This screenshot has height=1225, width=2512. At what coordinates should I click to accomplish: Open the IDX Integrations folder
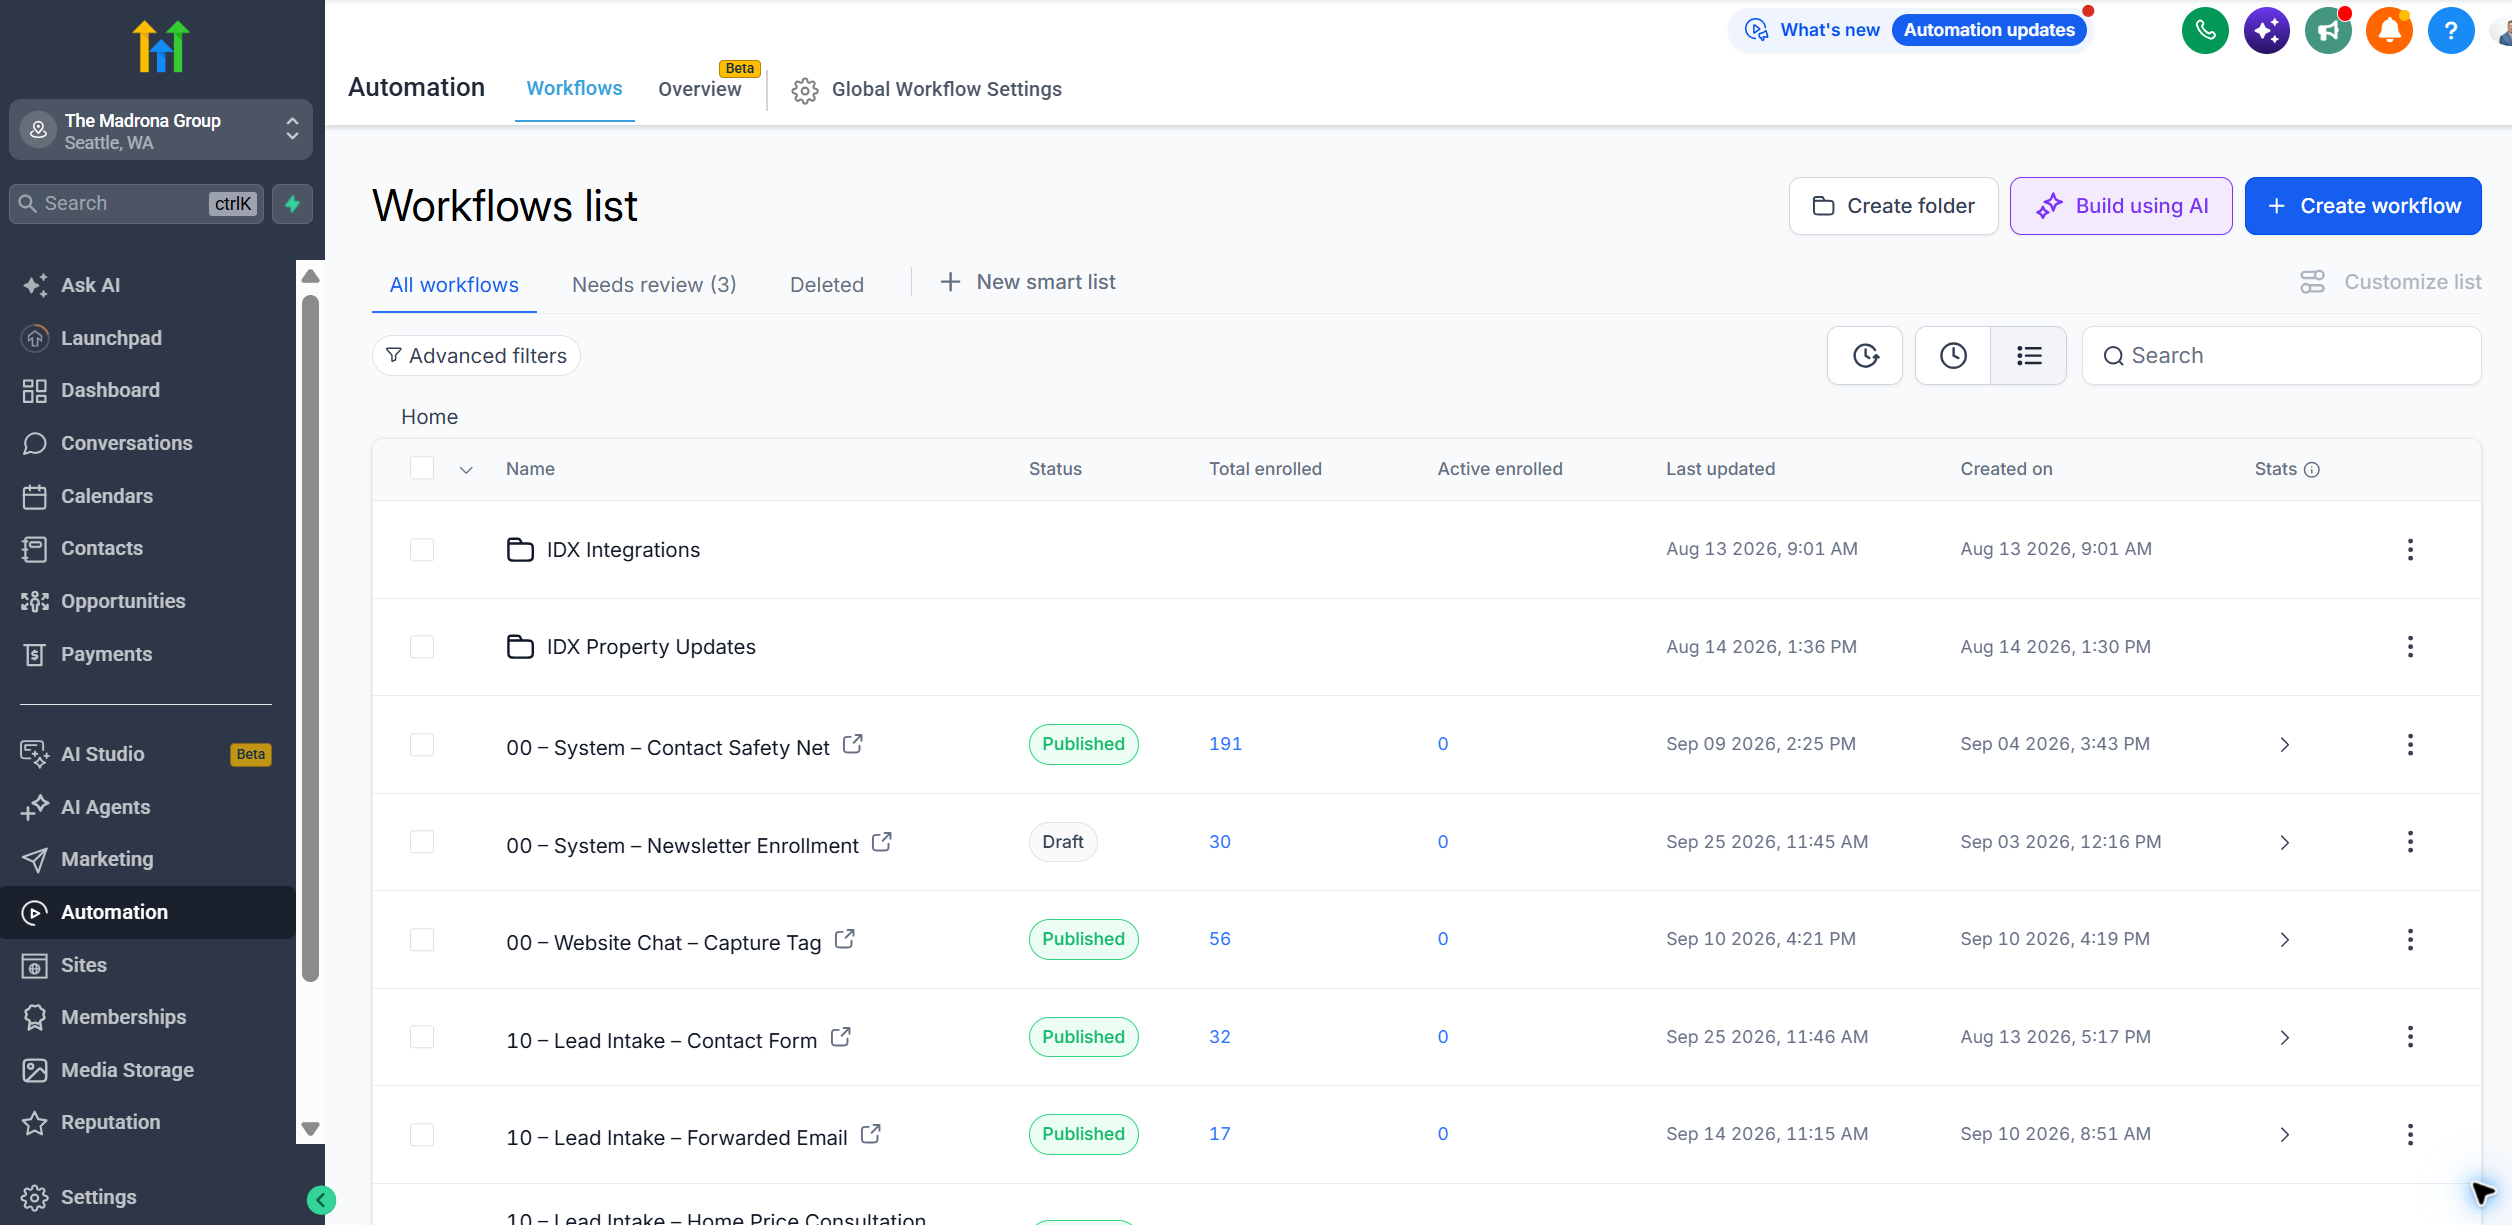tap(622, 550)
